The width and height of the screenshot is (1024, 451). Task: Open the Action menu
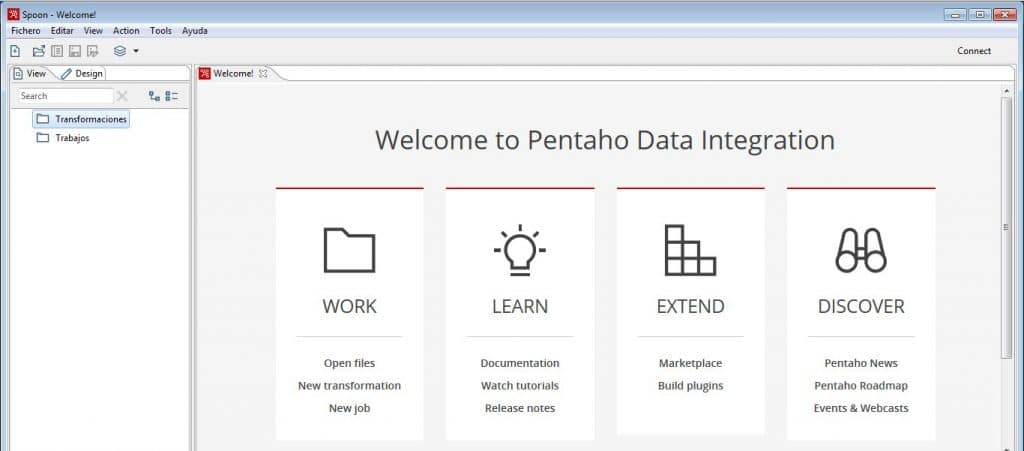tap(126, 31)
